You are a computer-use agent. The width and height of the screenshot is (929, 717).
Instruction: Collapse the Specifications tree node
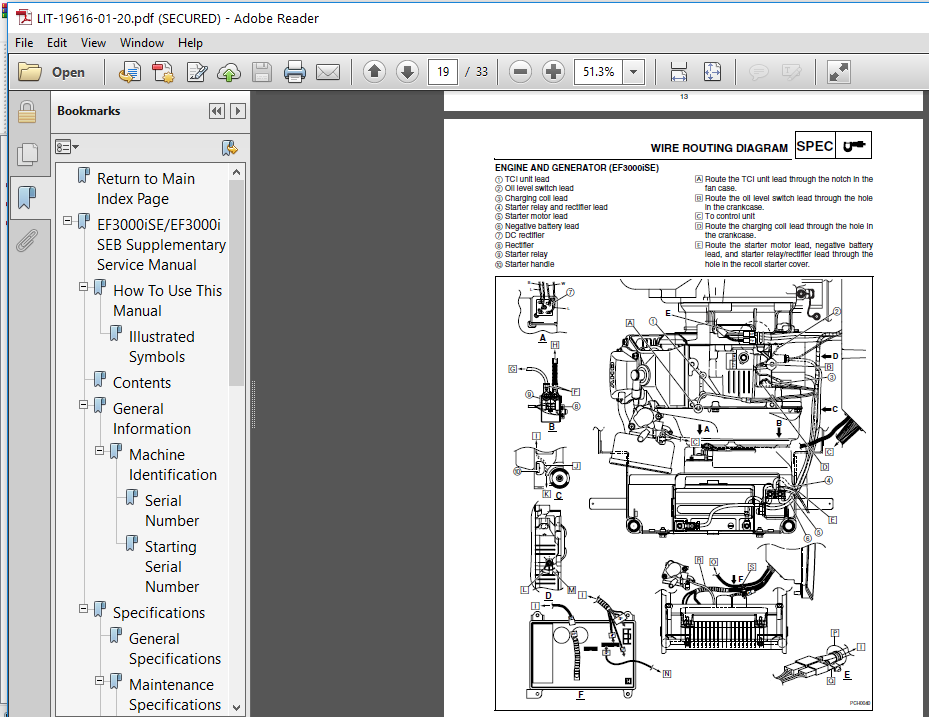(84, 609)
